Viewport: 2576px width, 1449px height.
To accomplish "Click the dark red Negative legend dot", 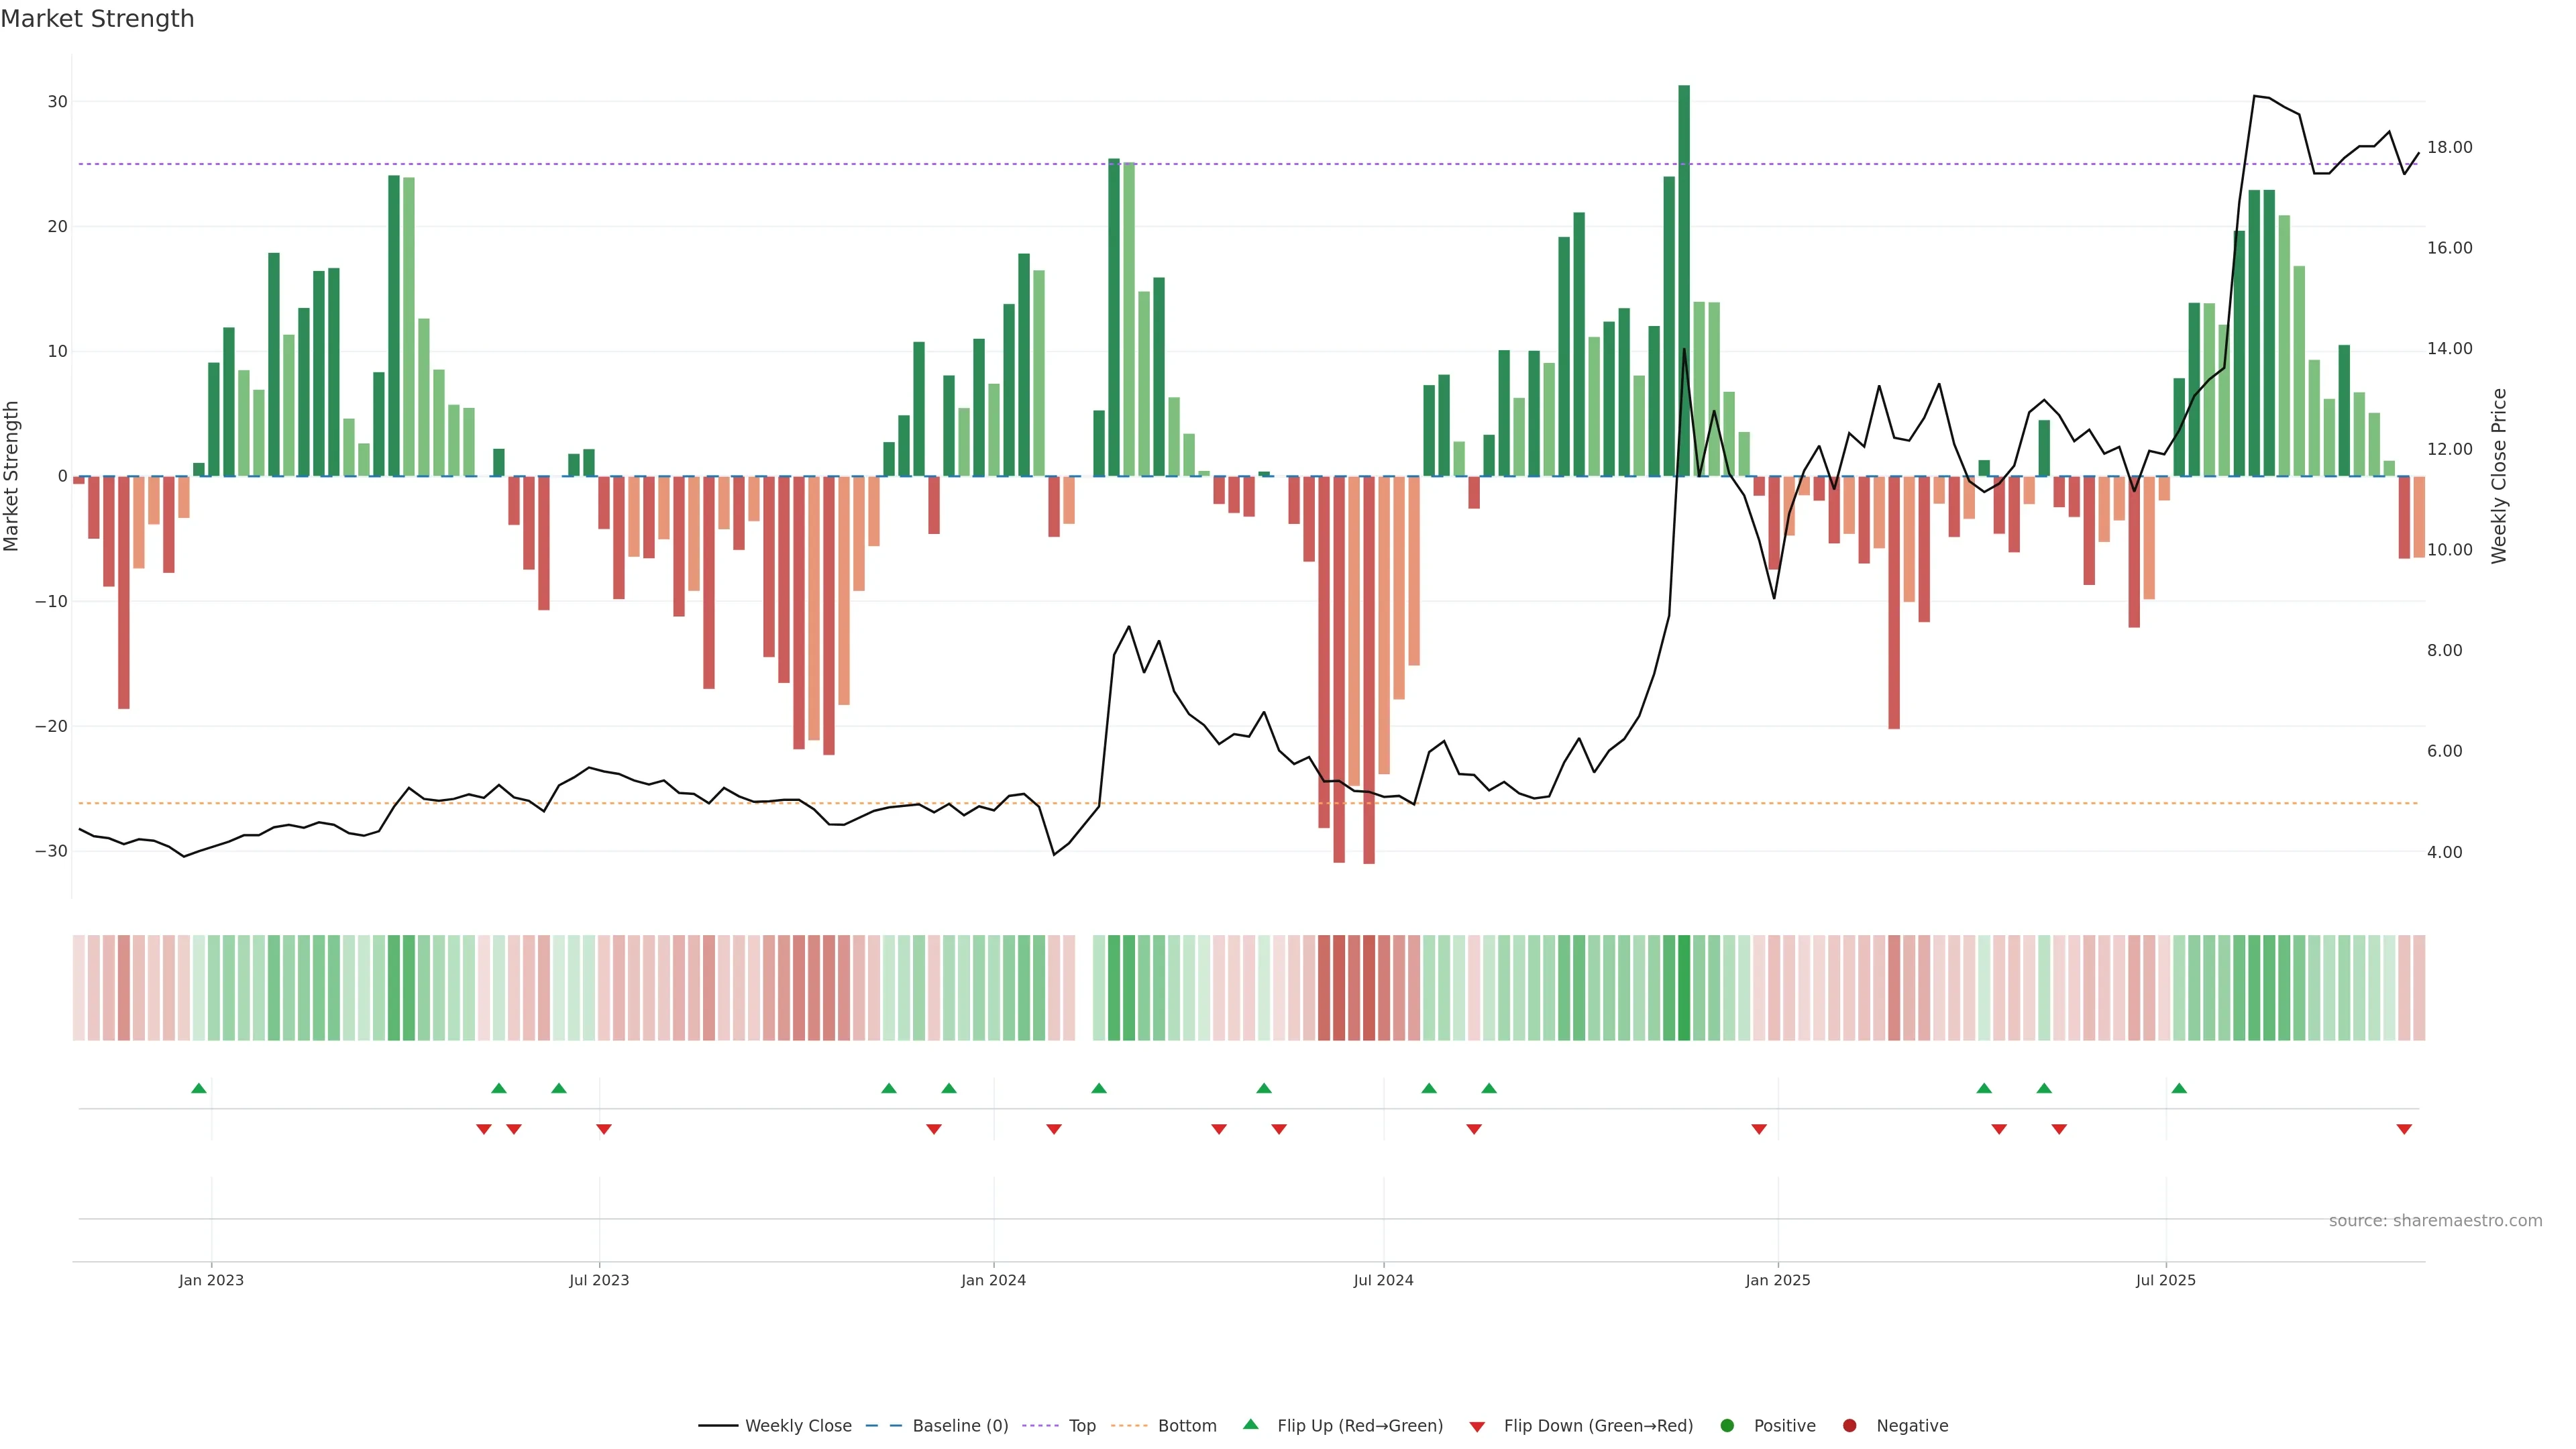I will click(1849, 1425).
